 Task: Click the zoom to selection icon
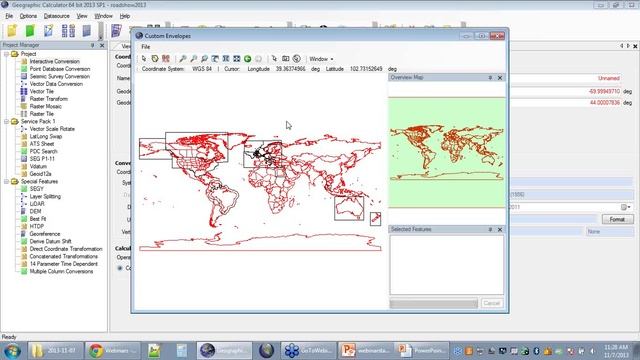226,59
